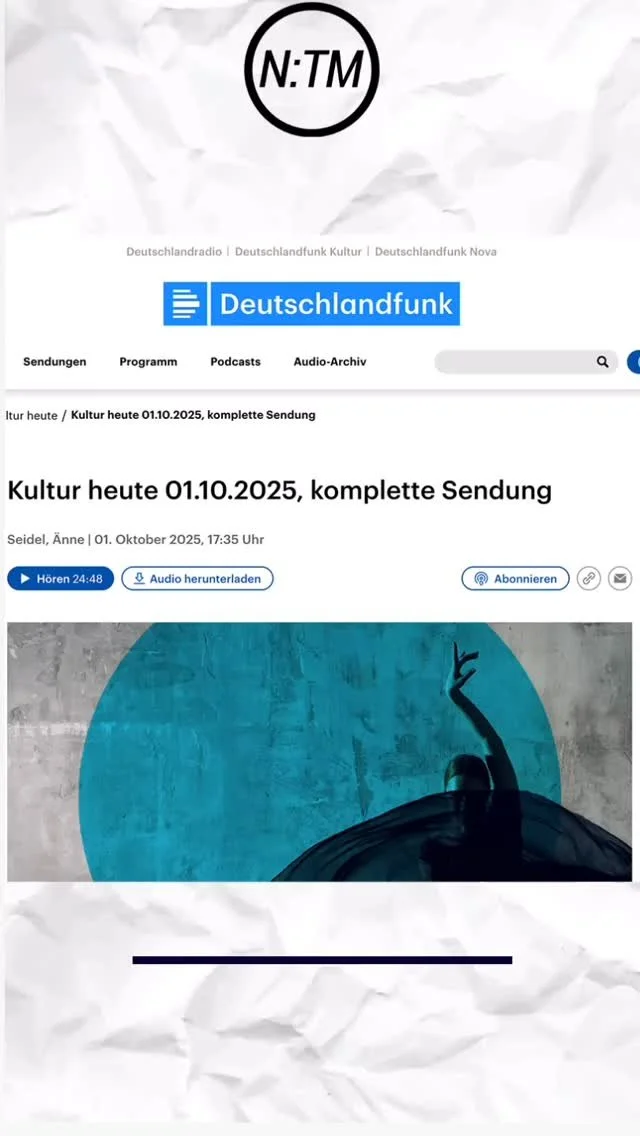This screenshot has width=640, height=1136.
Task: Open the Deutschlandfunk logo homepage
Action: [x=312, y=304]
